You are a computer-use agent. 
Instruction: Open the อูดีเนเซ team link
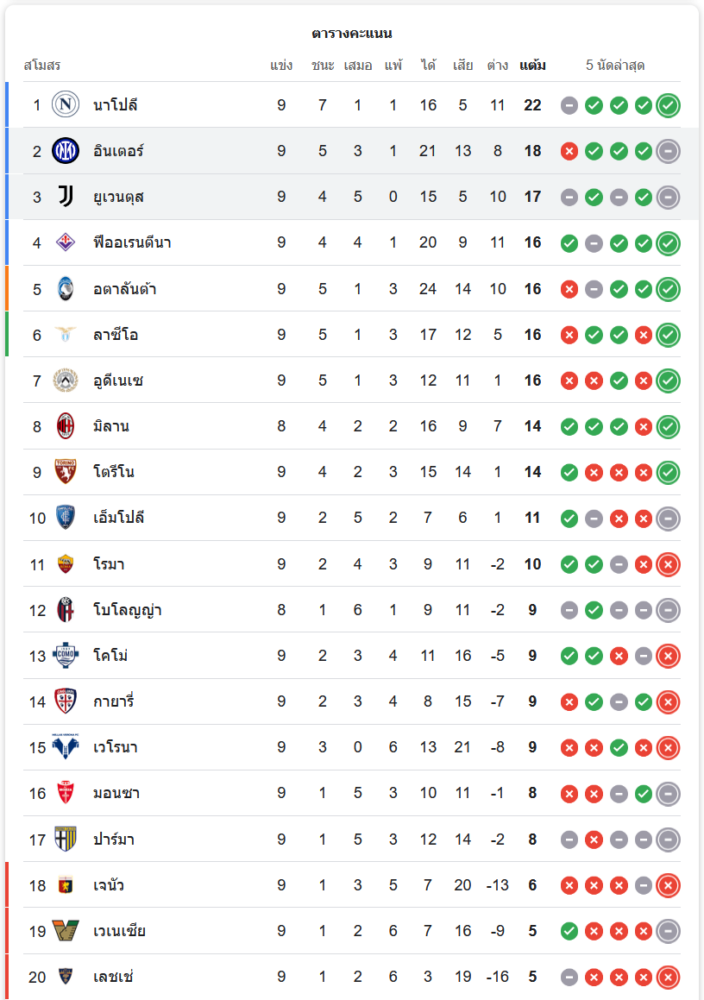click(119, 381)
